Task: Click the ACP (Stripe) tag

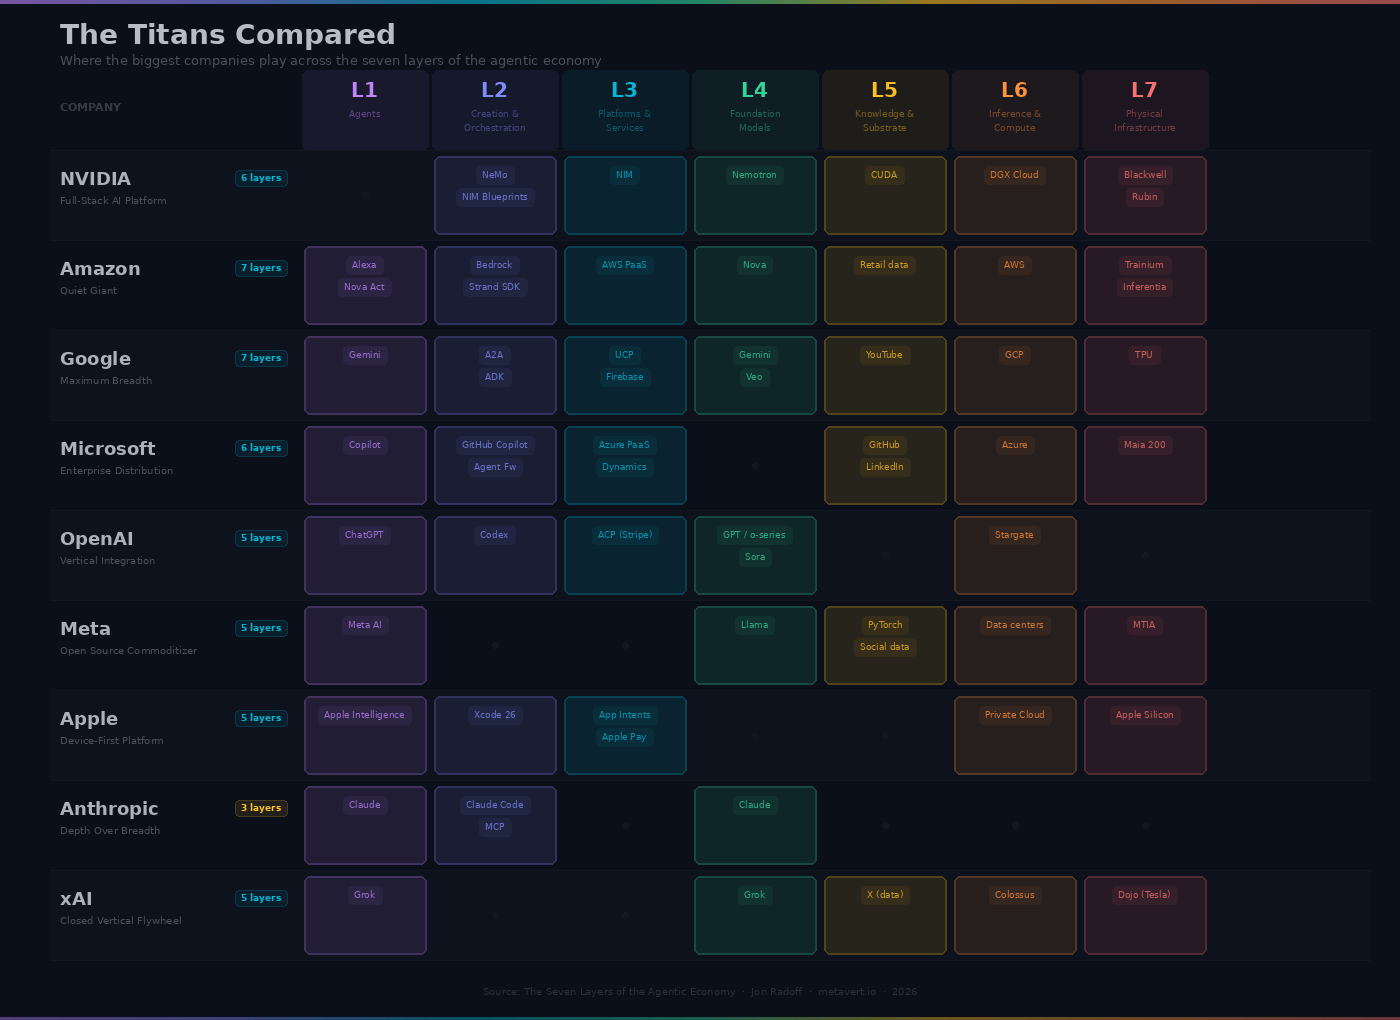Action: pos(625,535)
